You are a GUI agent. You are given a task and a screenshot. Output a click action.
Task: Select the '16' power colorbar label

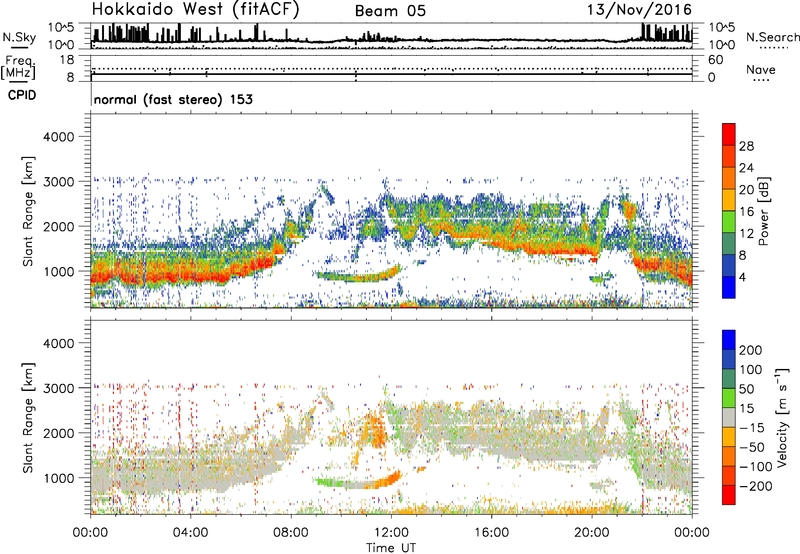(746, 212)
